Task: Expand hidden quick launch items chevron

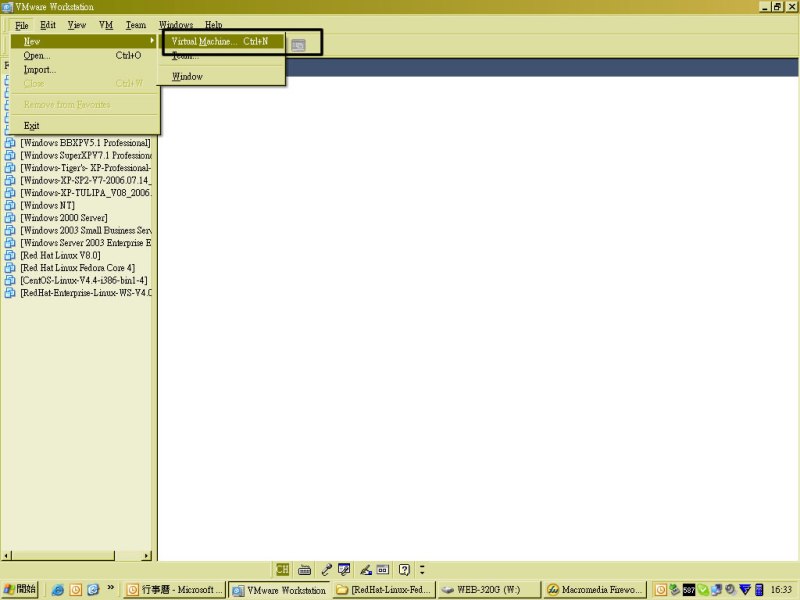Action: tap(111, 588)
